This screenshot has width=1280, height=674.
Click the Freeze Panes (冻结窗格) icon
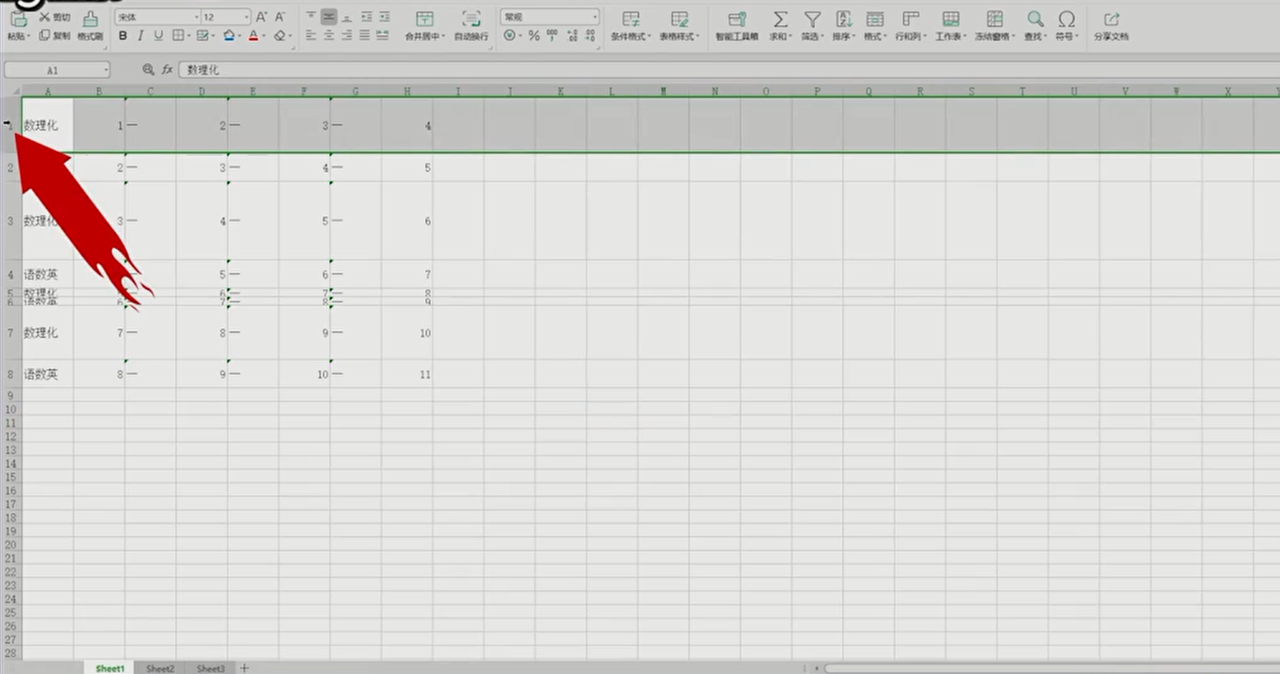[x=994, y=19]
